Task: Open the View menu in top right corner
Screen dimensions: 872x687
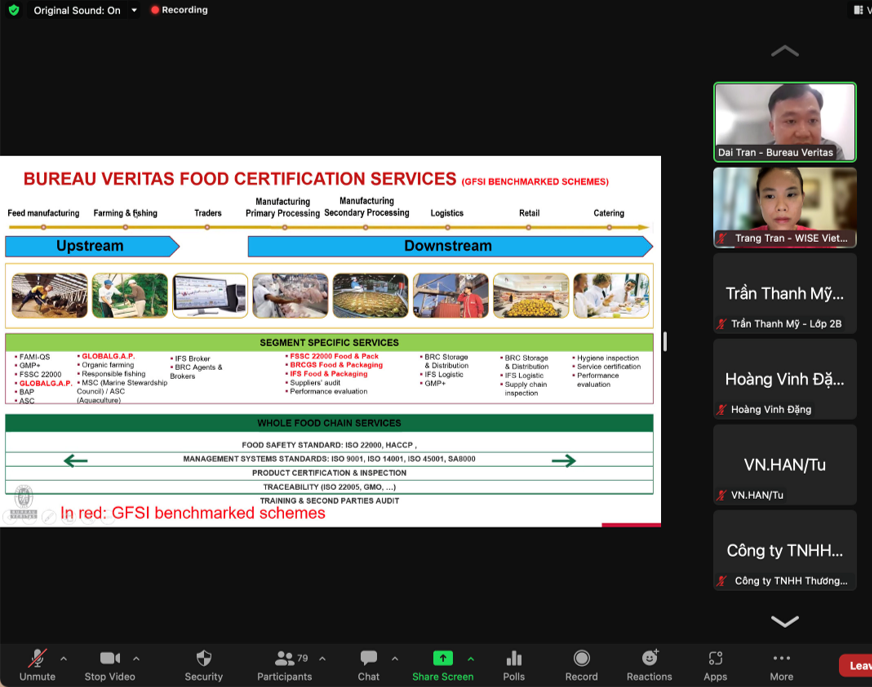Action: [x=861, y=10]
